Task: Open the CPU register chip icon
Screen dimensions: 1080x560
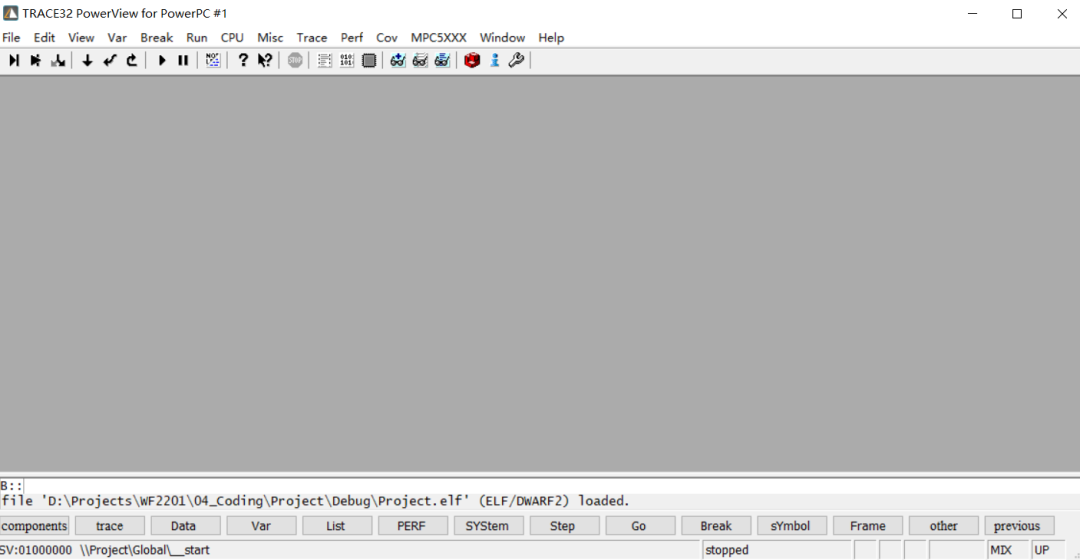Action: (369, 61)
